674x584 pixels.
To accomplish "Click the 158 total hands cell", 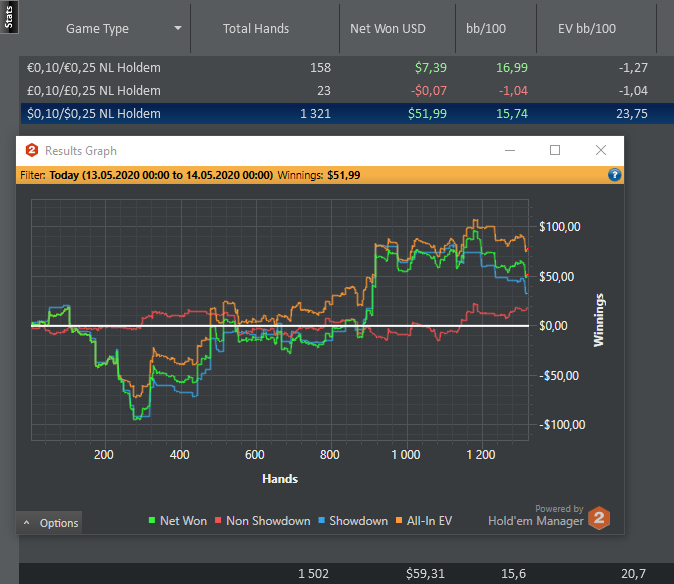I will [320, 68].
